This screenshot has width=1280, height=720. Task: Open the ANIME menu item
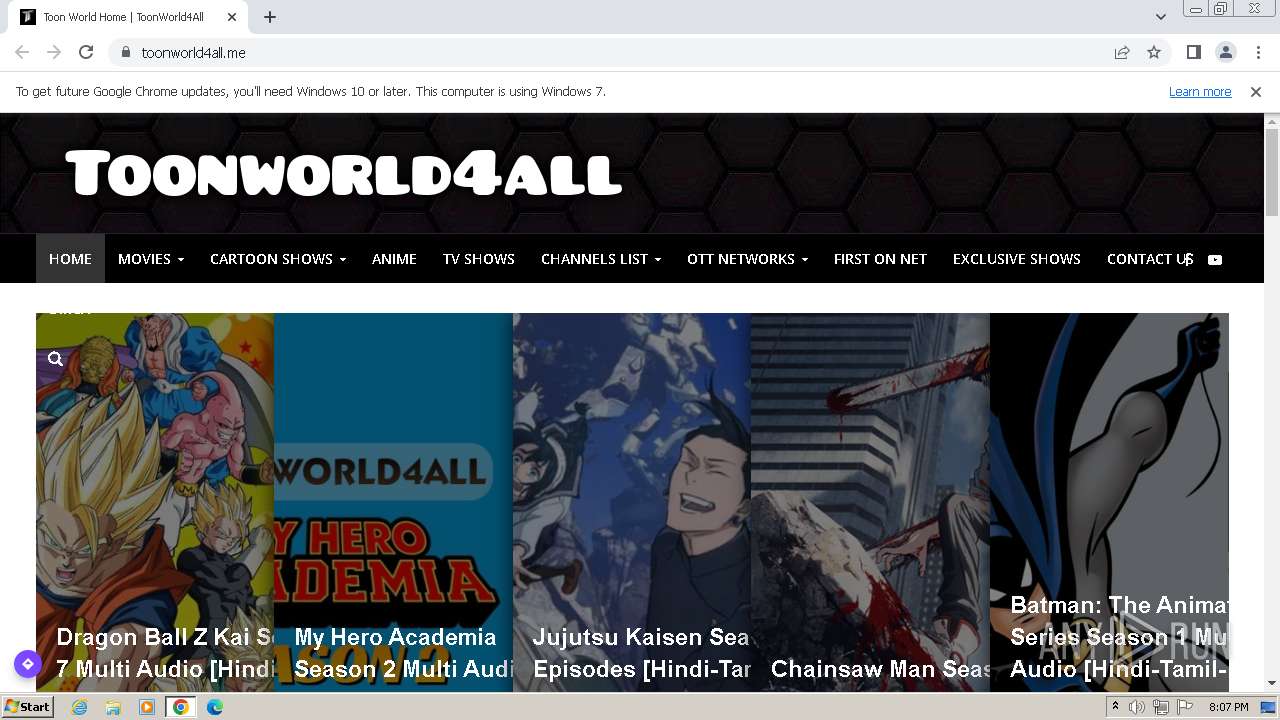(394, 259)
